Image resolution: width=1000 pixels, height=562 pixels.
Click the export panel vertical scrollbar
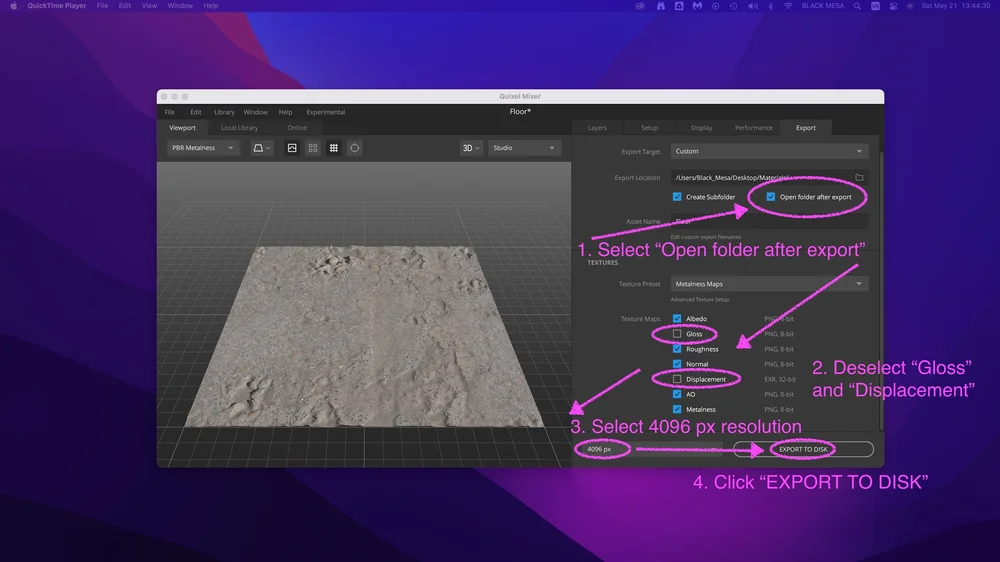pyautogui.click(x=881, y=290)
